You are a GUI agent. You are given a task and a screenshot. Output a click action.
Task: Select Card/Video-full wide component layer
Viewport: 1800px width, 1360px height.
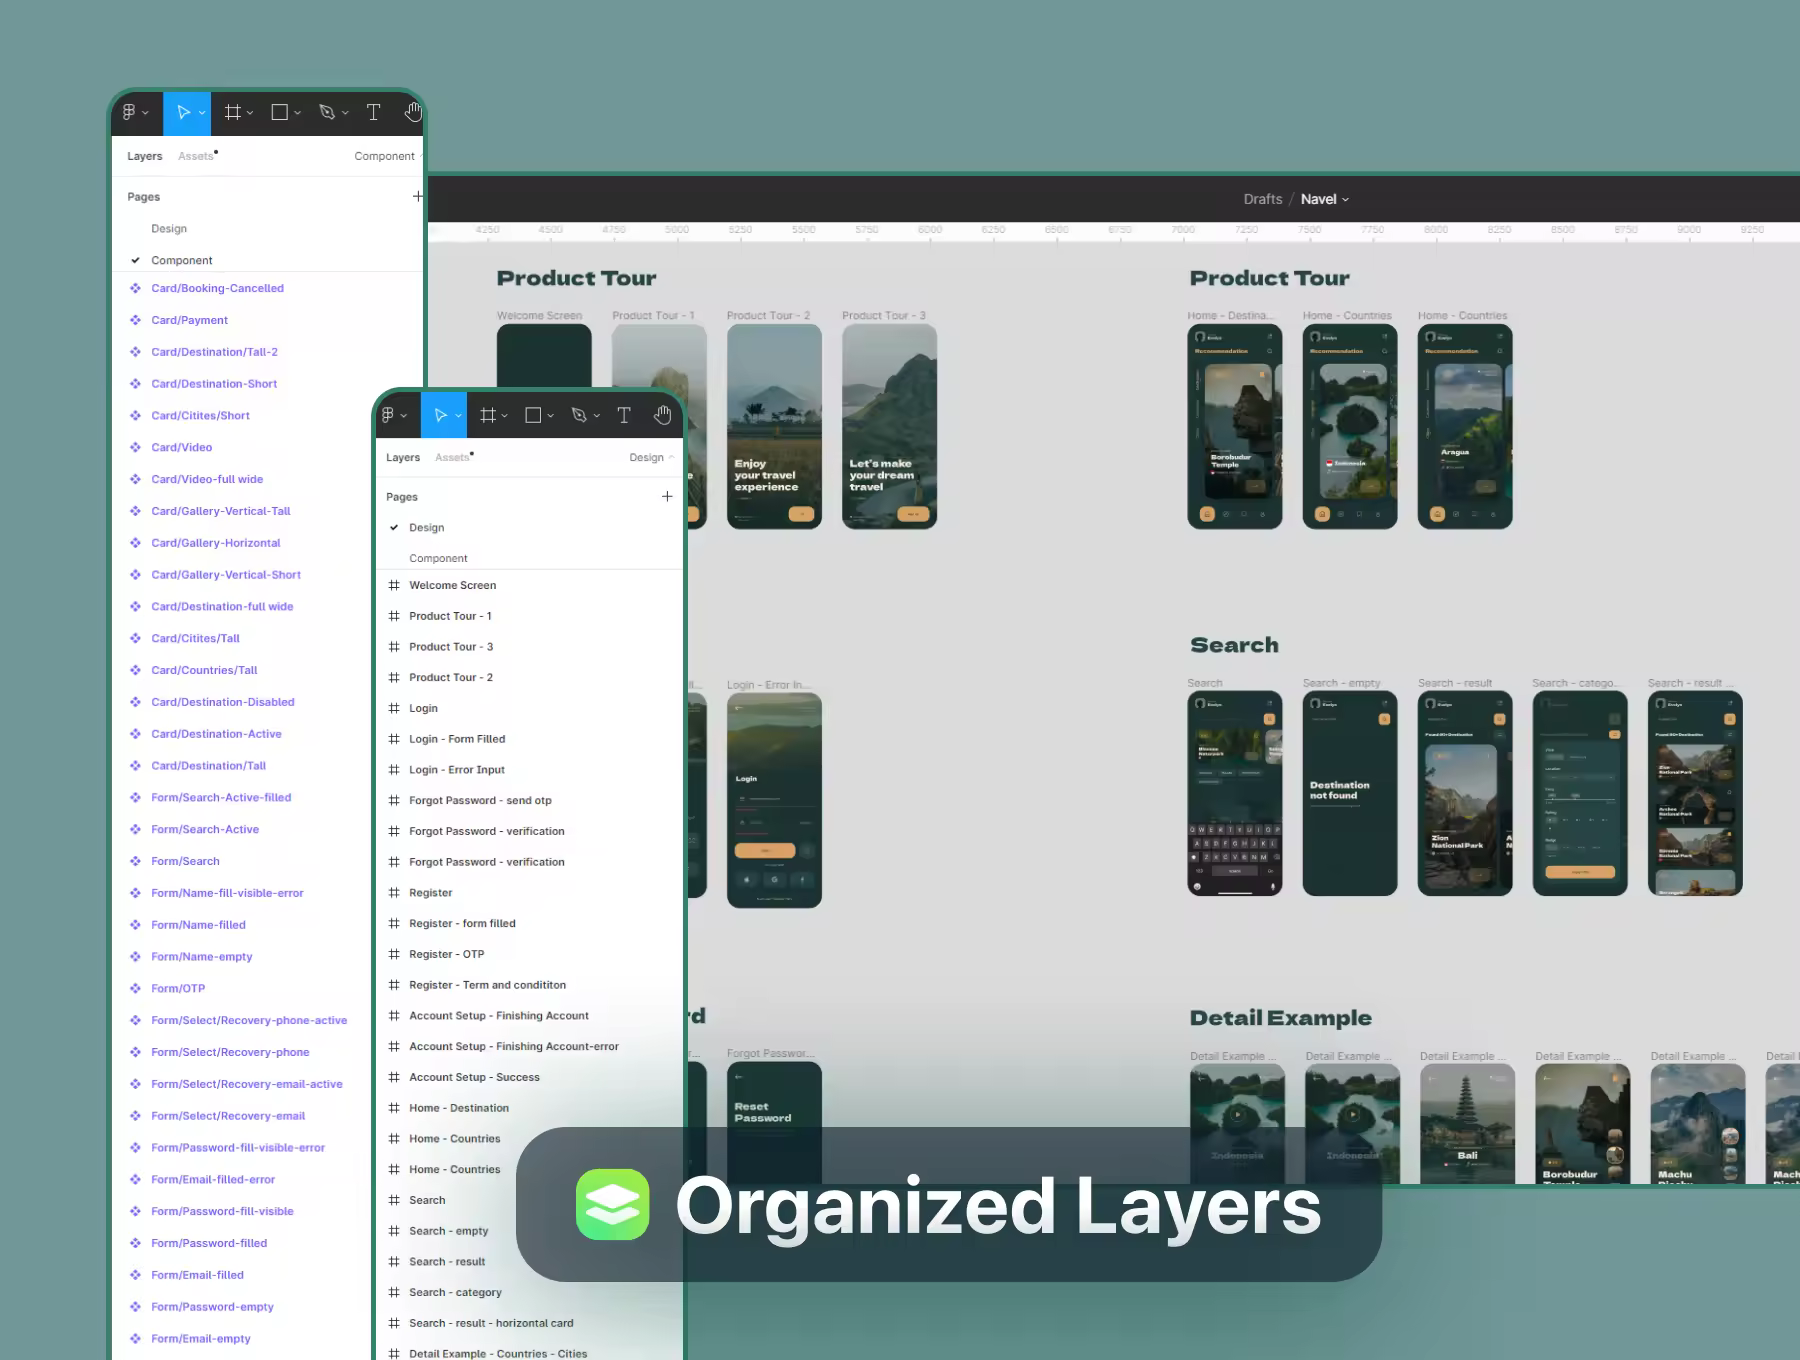207,479
